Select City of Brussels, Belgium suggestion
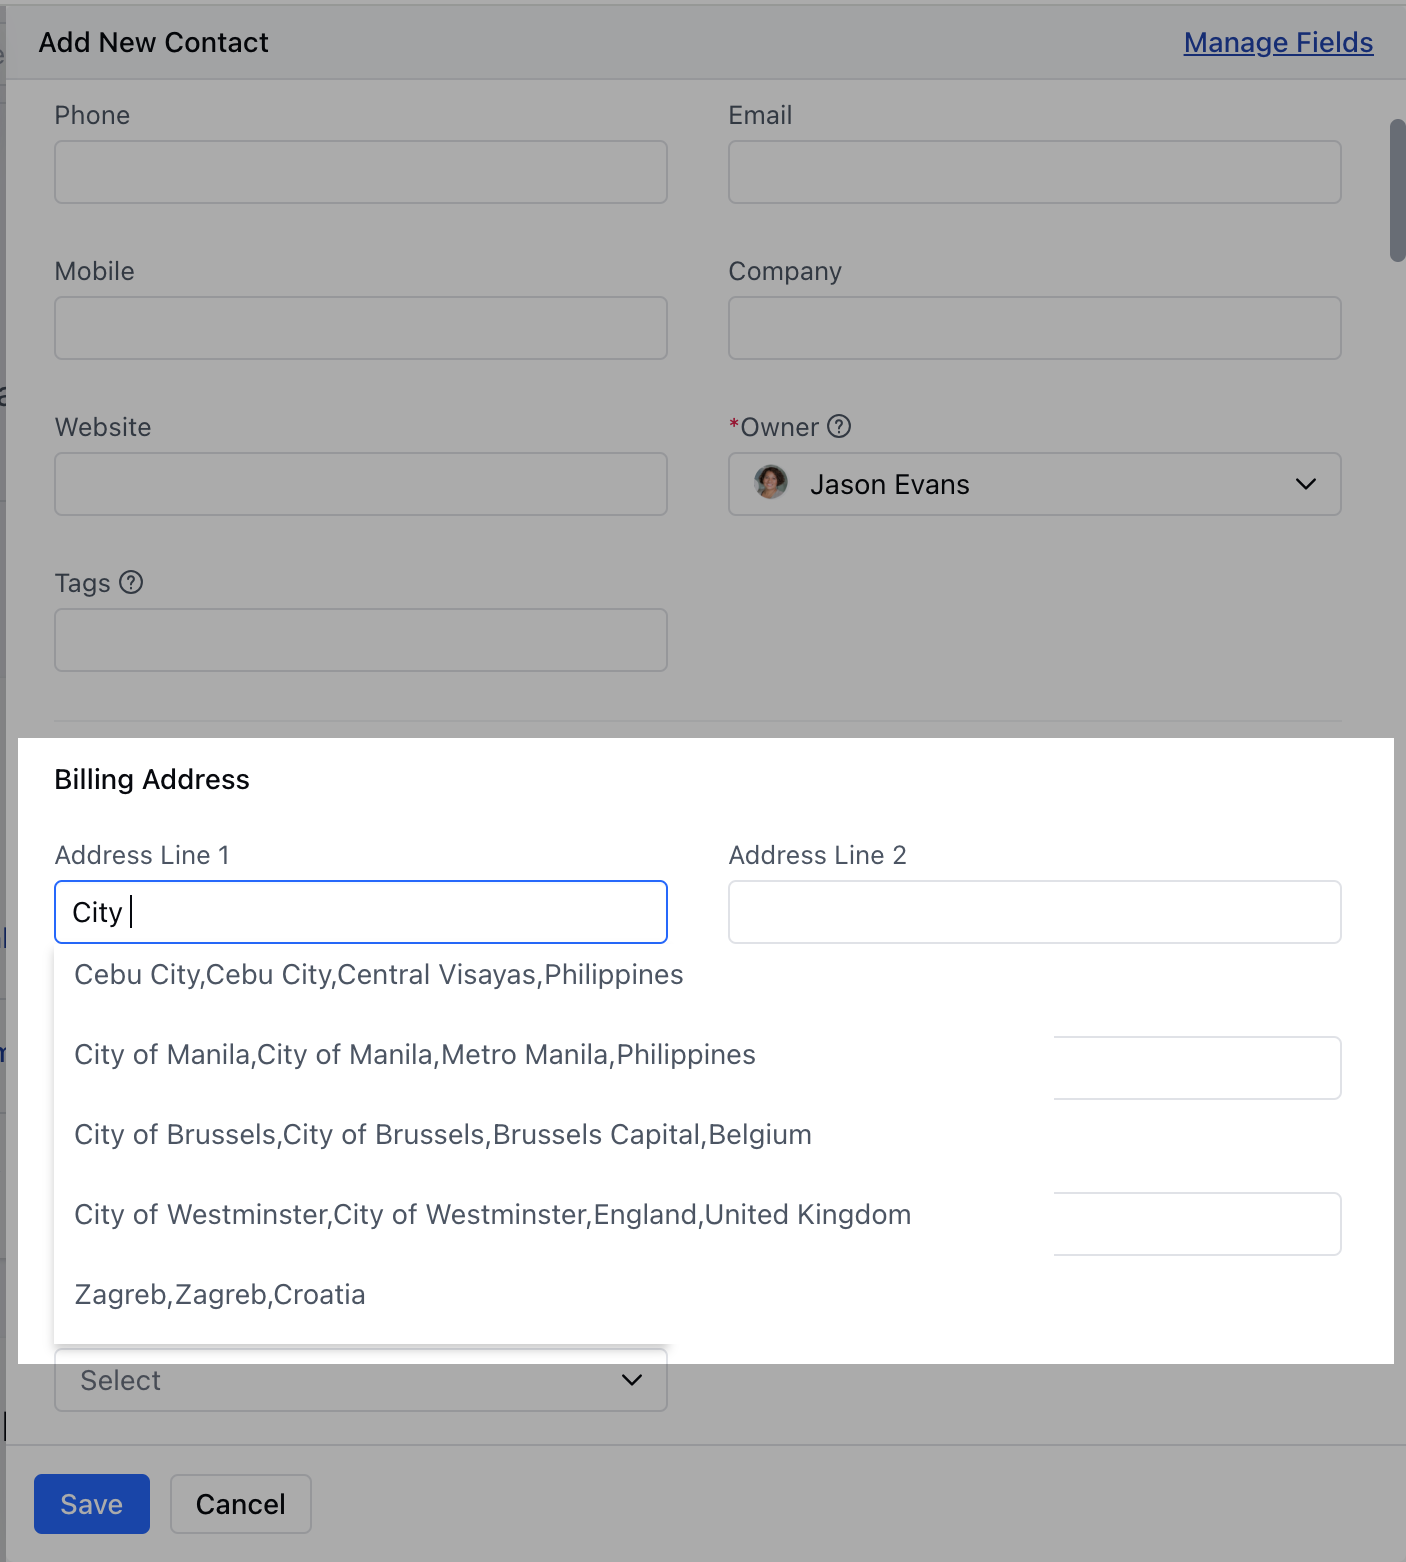Image resolution: width=1406 pixels, height=1562 pixels. pos(443,1135)
